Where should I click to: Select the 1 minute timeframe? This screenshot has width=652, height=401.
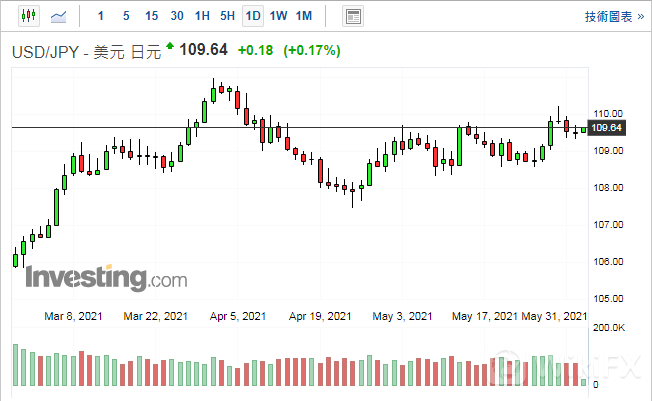pos(99,16)
